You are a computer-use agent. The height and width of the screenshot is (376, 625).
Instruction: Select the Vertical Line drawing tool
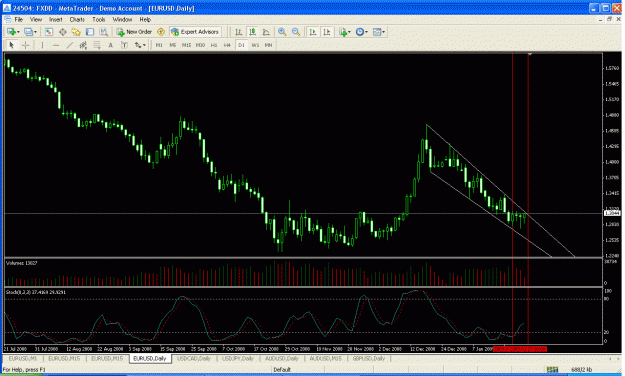pos(42,45)
